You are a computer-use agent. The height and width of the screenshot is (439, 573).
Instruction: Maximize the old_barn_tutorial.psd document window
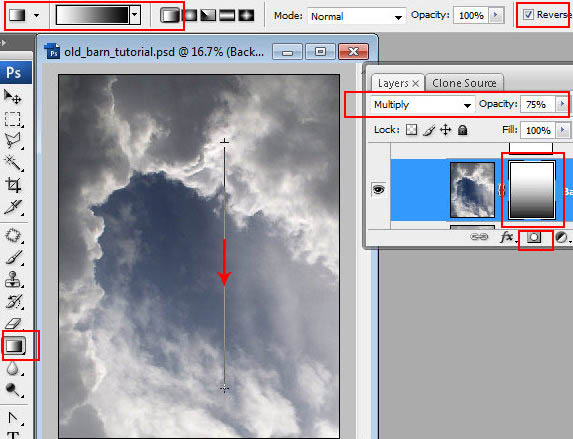click(x=320, y=52)
